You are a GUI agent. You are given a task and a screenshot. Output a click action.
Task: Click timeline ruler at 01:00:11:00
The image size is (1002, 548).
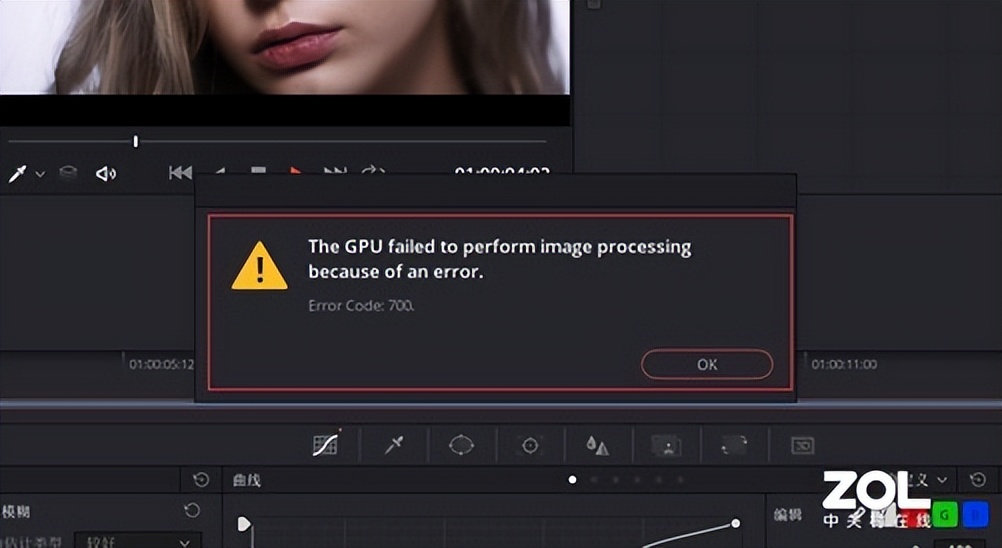844,364
